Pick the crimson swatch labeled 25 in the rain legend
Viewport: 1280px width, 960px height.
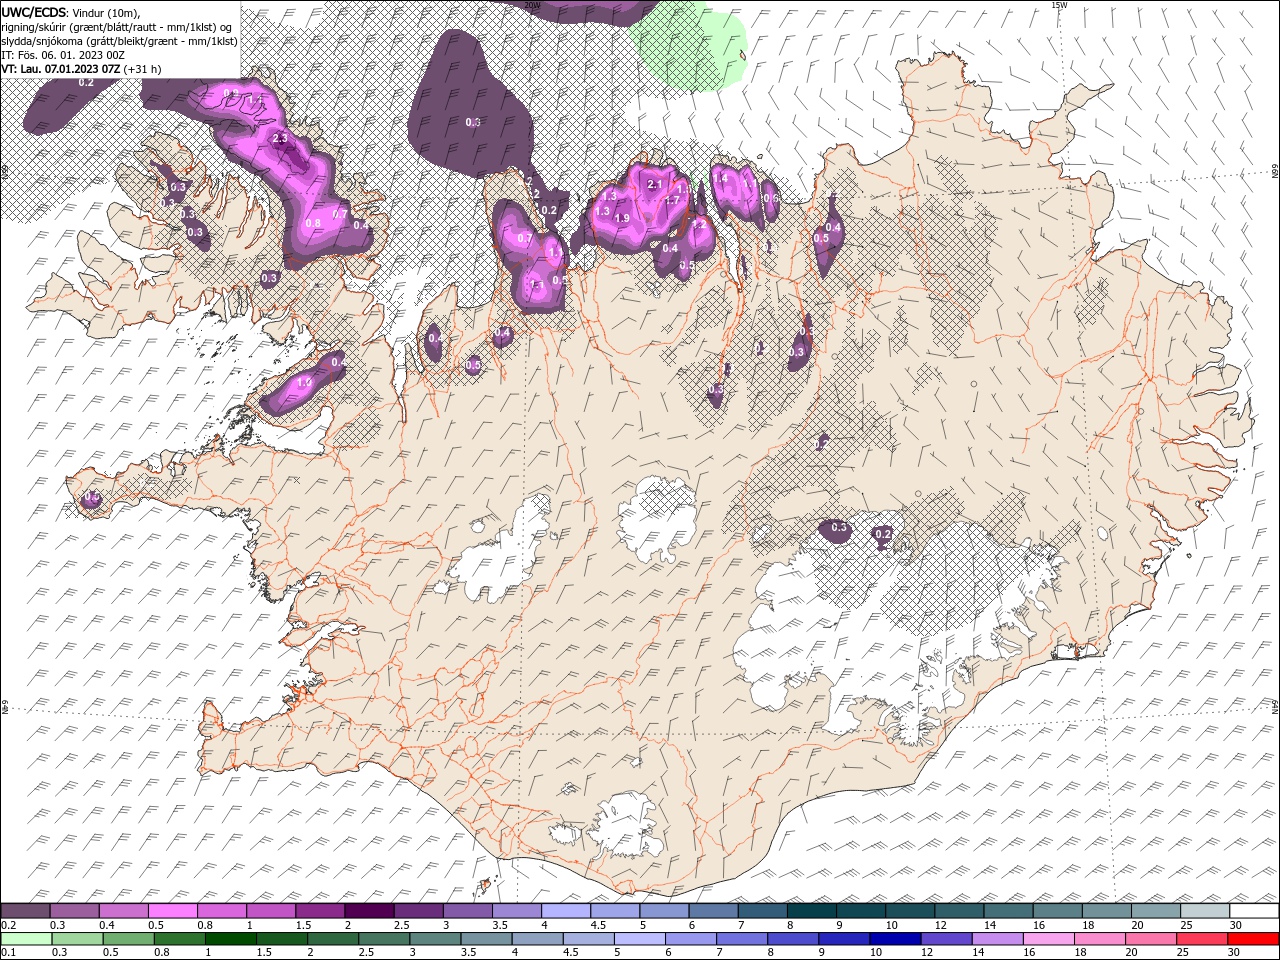click(x=1201, y=938)
